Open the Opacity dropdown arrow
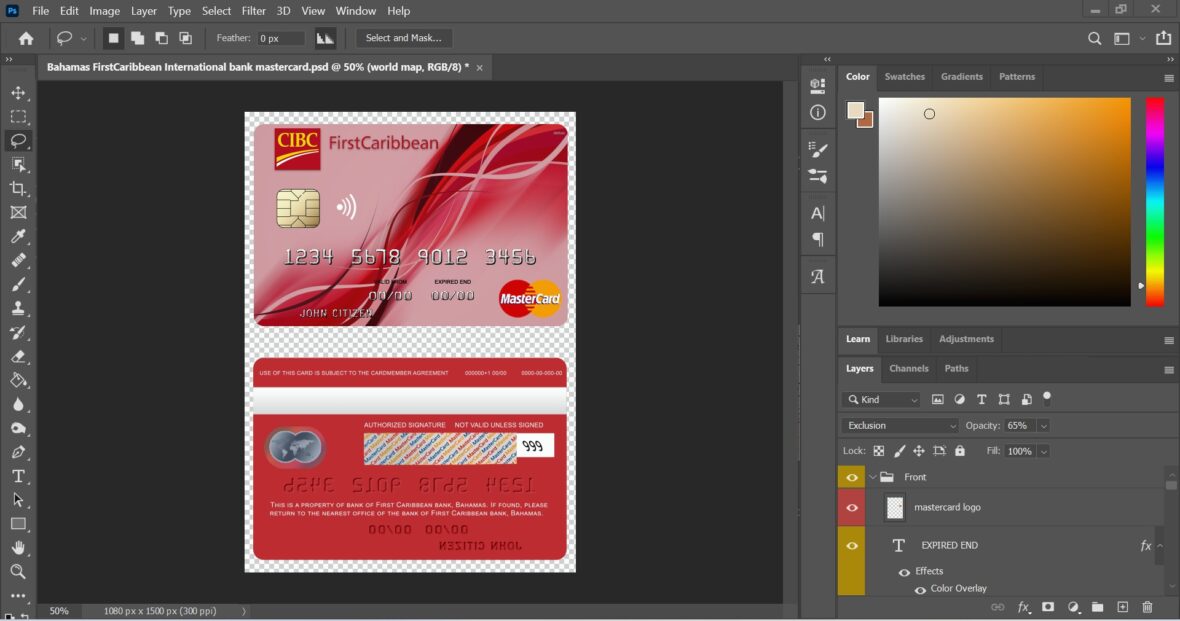This screenshot has width=1180, height=621. click(1043, 426)
